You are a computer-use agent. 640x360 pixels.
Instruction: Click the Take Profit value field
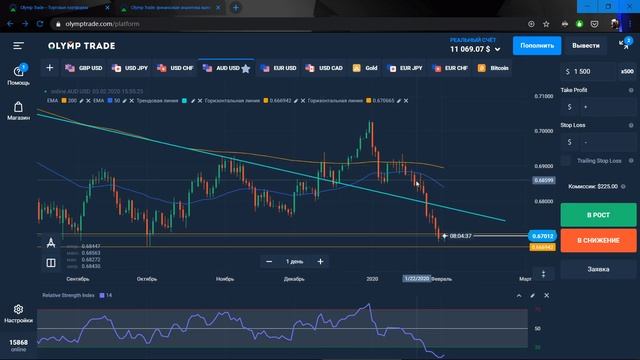click(x=608, y=107)
